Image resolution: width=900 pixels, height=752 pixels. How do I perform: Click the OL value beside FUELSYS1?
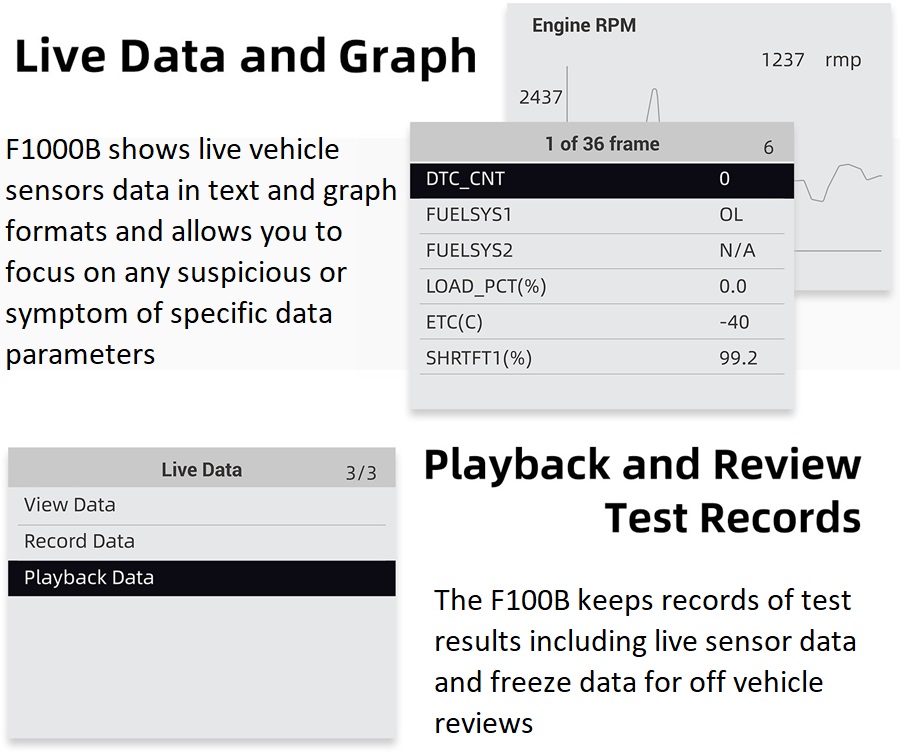click(x=731, y=215)
